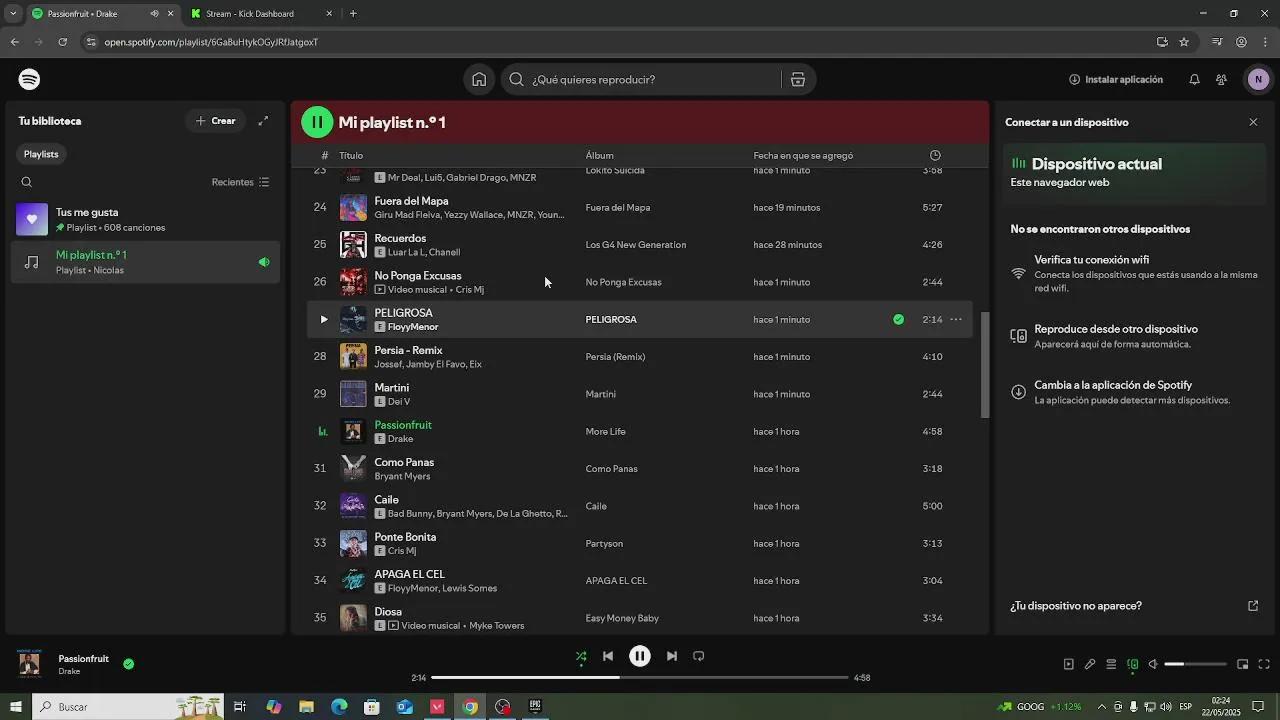Open the Crear dropdown button
The height and width of the screenshot is (720, 1280).
[x=215, y=121]
